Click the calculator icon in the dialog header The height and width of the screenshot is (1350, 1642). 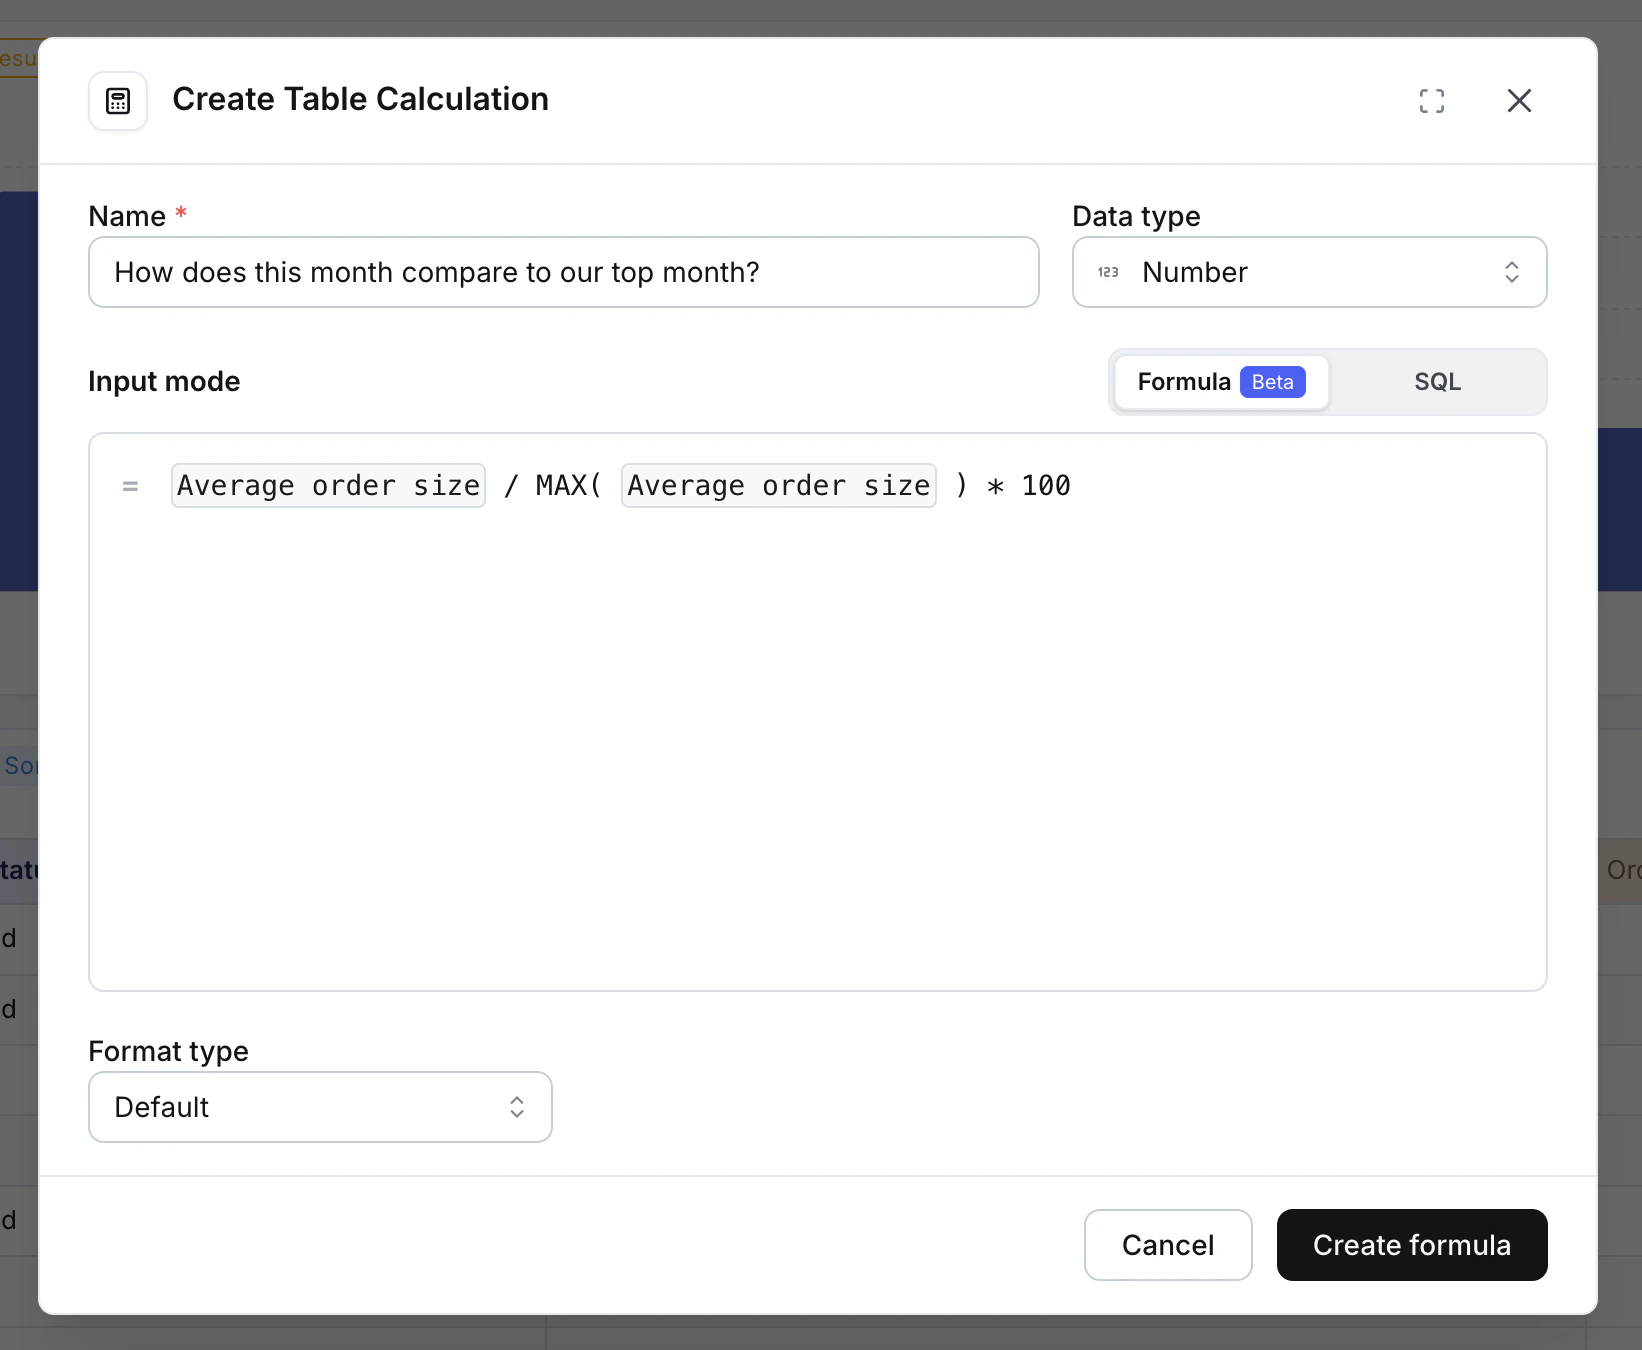click(x=117, y=100)
